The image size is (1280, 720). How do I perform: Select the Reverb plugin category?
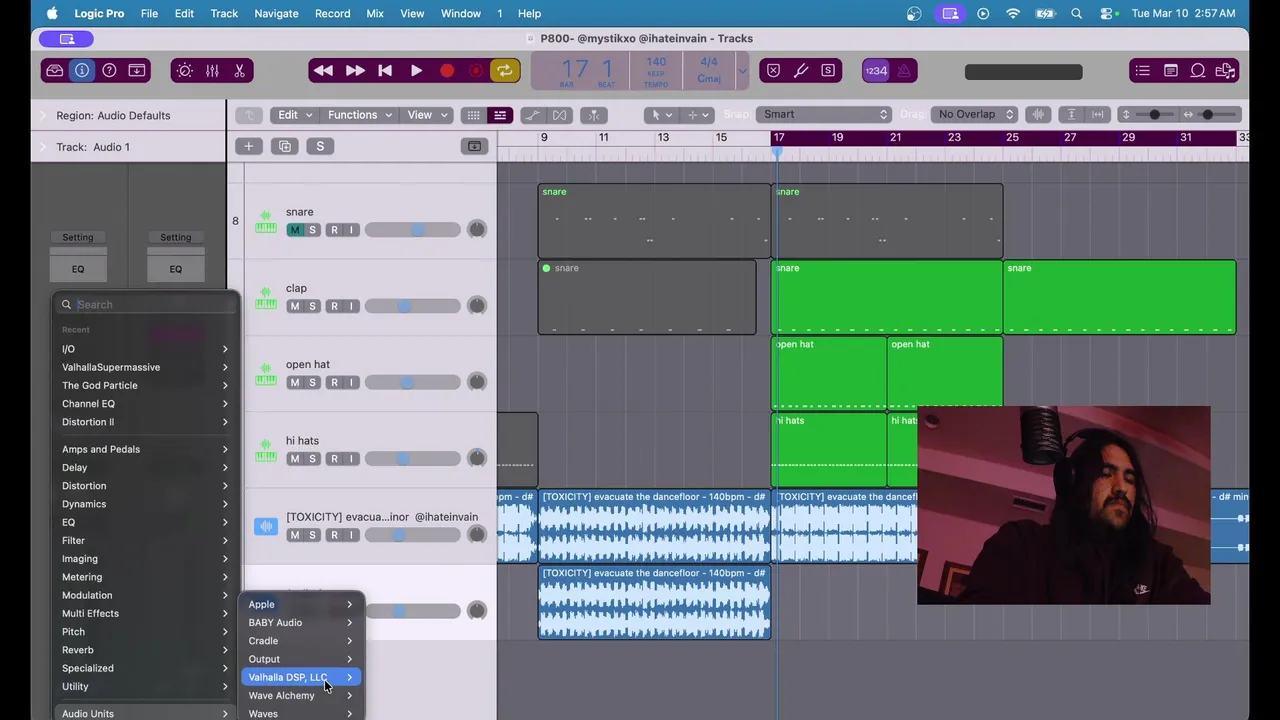pyautogui.click(x=145, y=650)
